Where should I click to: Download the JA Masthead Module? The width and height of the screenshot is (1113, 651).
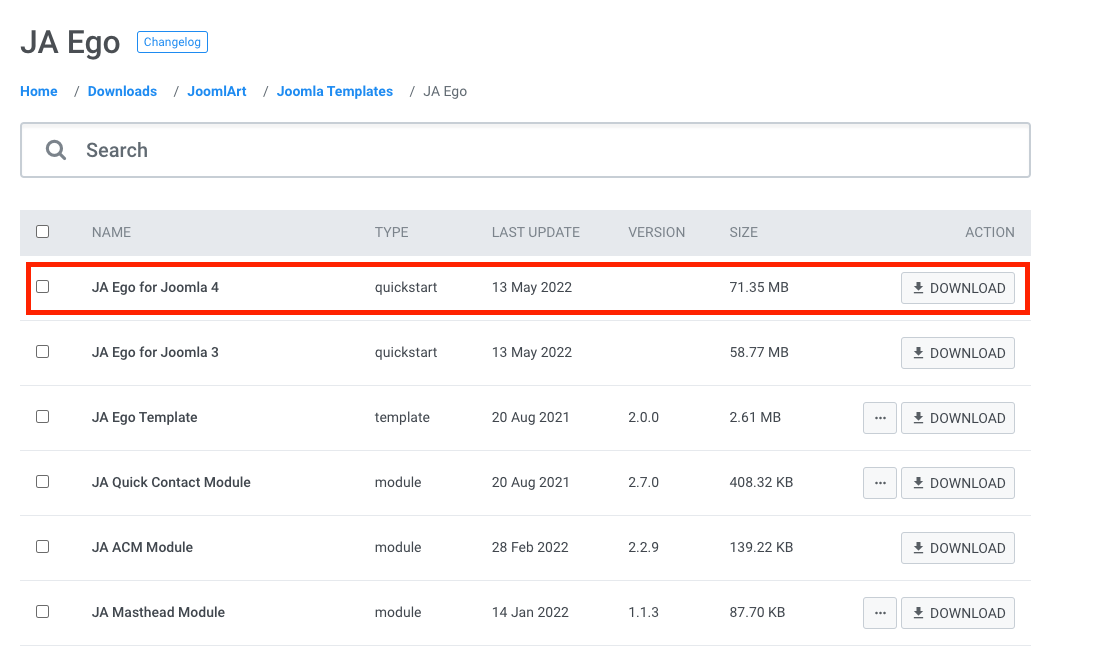point(957,613)
